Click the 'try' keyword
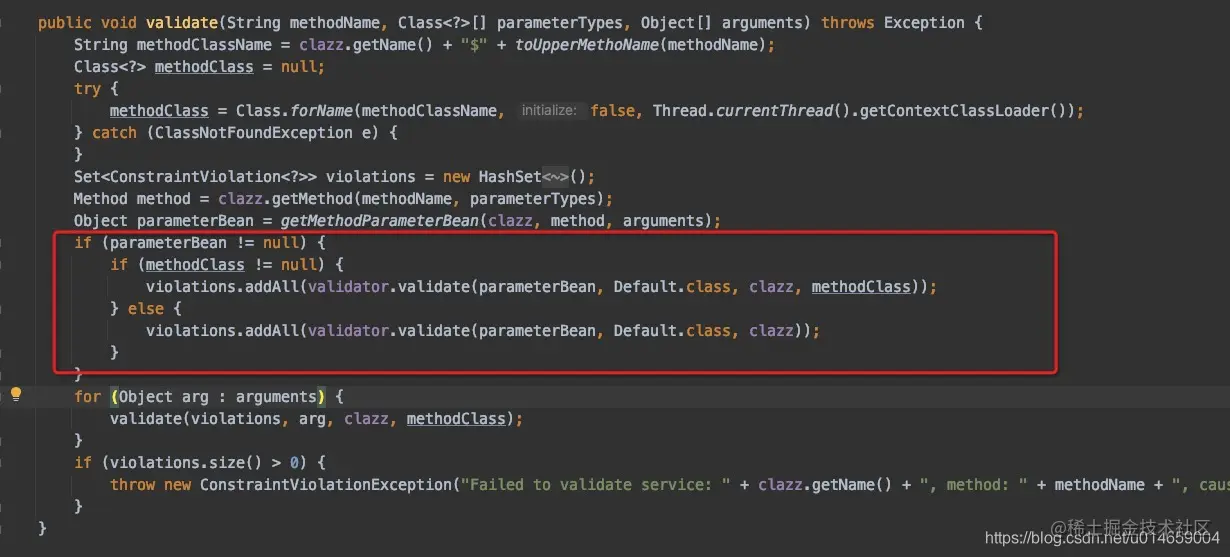1230x557 pixels. (x=87, y=89)
